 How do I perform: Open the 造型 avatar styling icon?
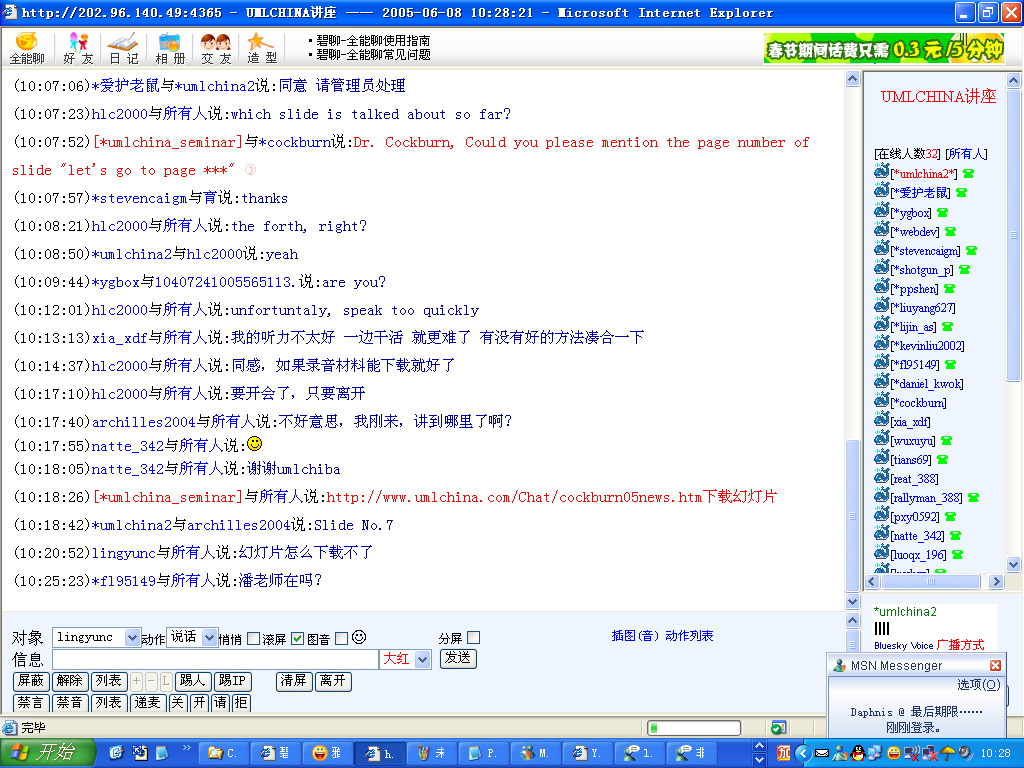point(262,49)
